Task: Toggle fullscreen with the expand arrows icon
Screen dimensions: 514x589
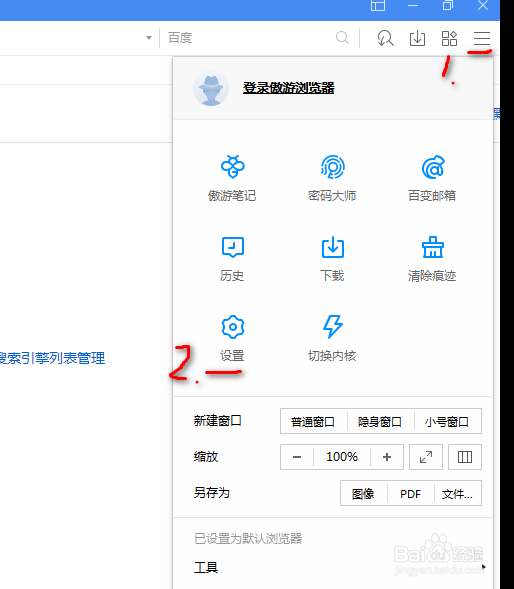Action: click(x=426, y=457)
